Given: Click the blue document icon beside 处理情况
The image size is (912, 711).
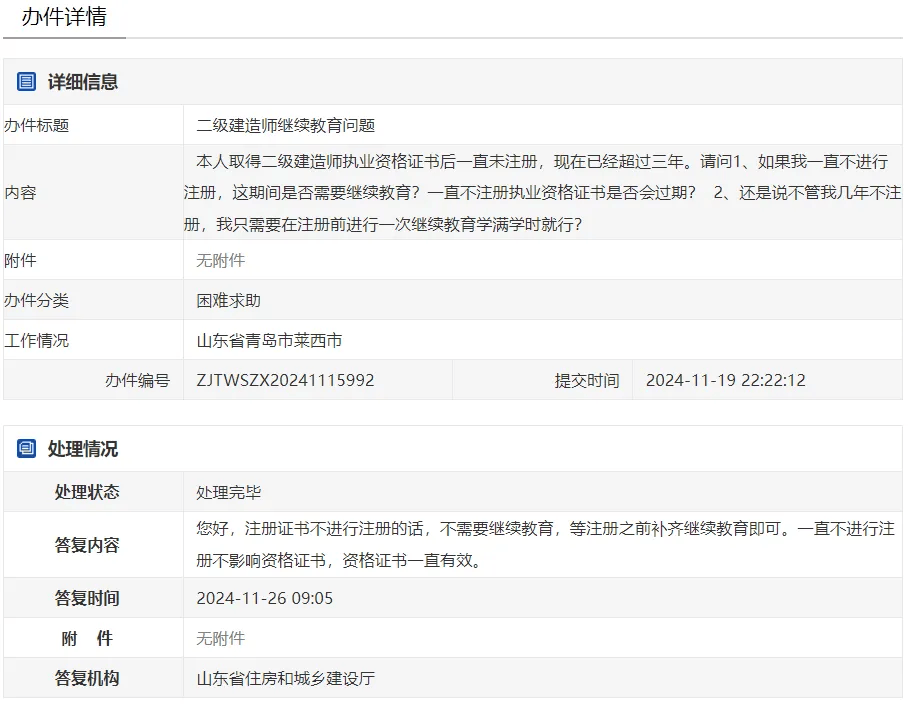Looking at the screenshot, I should [25, 448].
